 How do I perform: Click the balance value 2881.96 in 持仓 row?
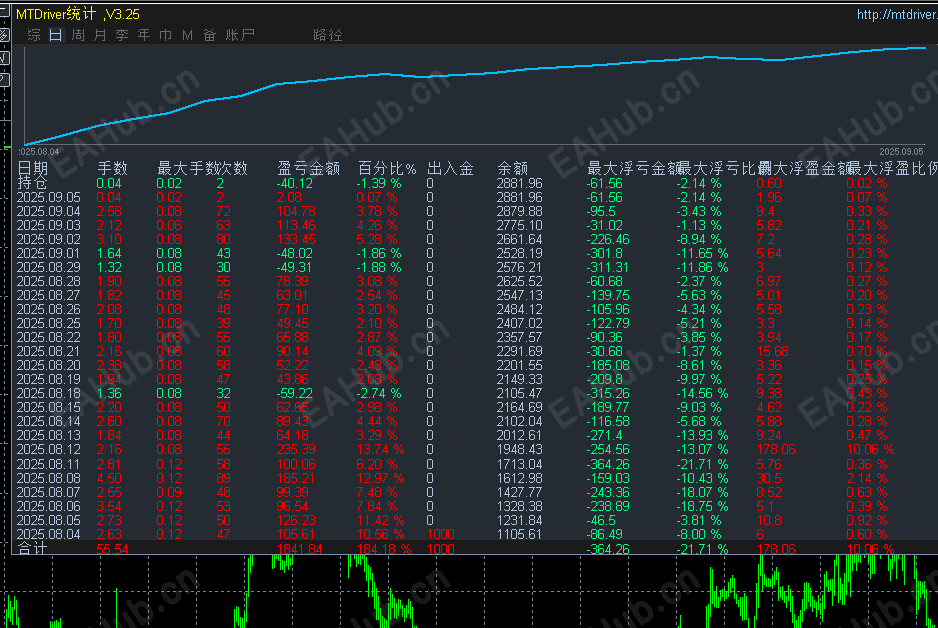pyautogui.click(x=519, y=184)
